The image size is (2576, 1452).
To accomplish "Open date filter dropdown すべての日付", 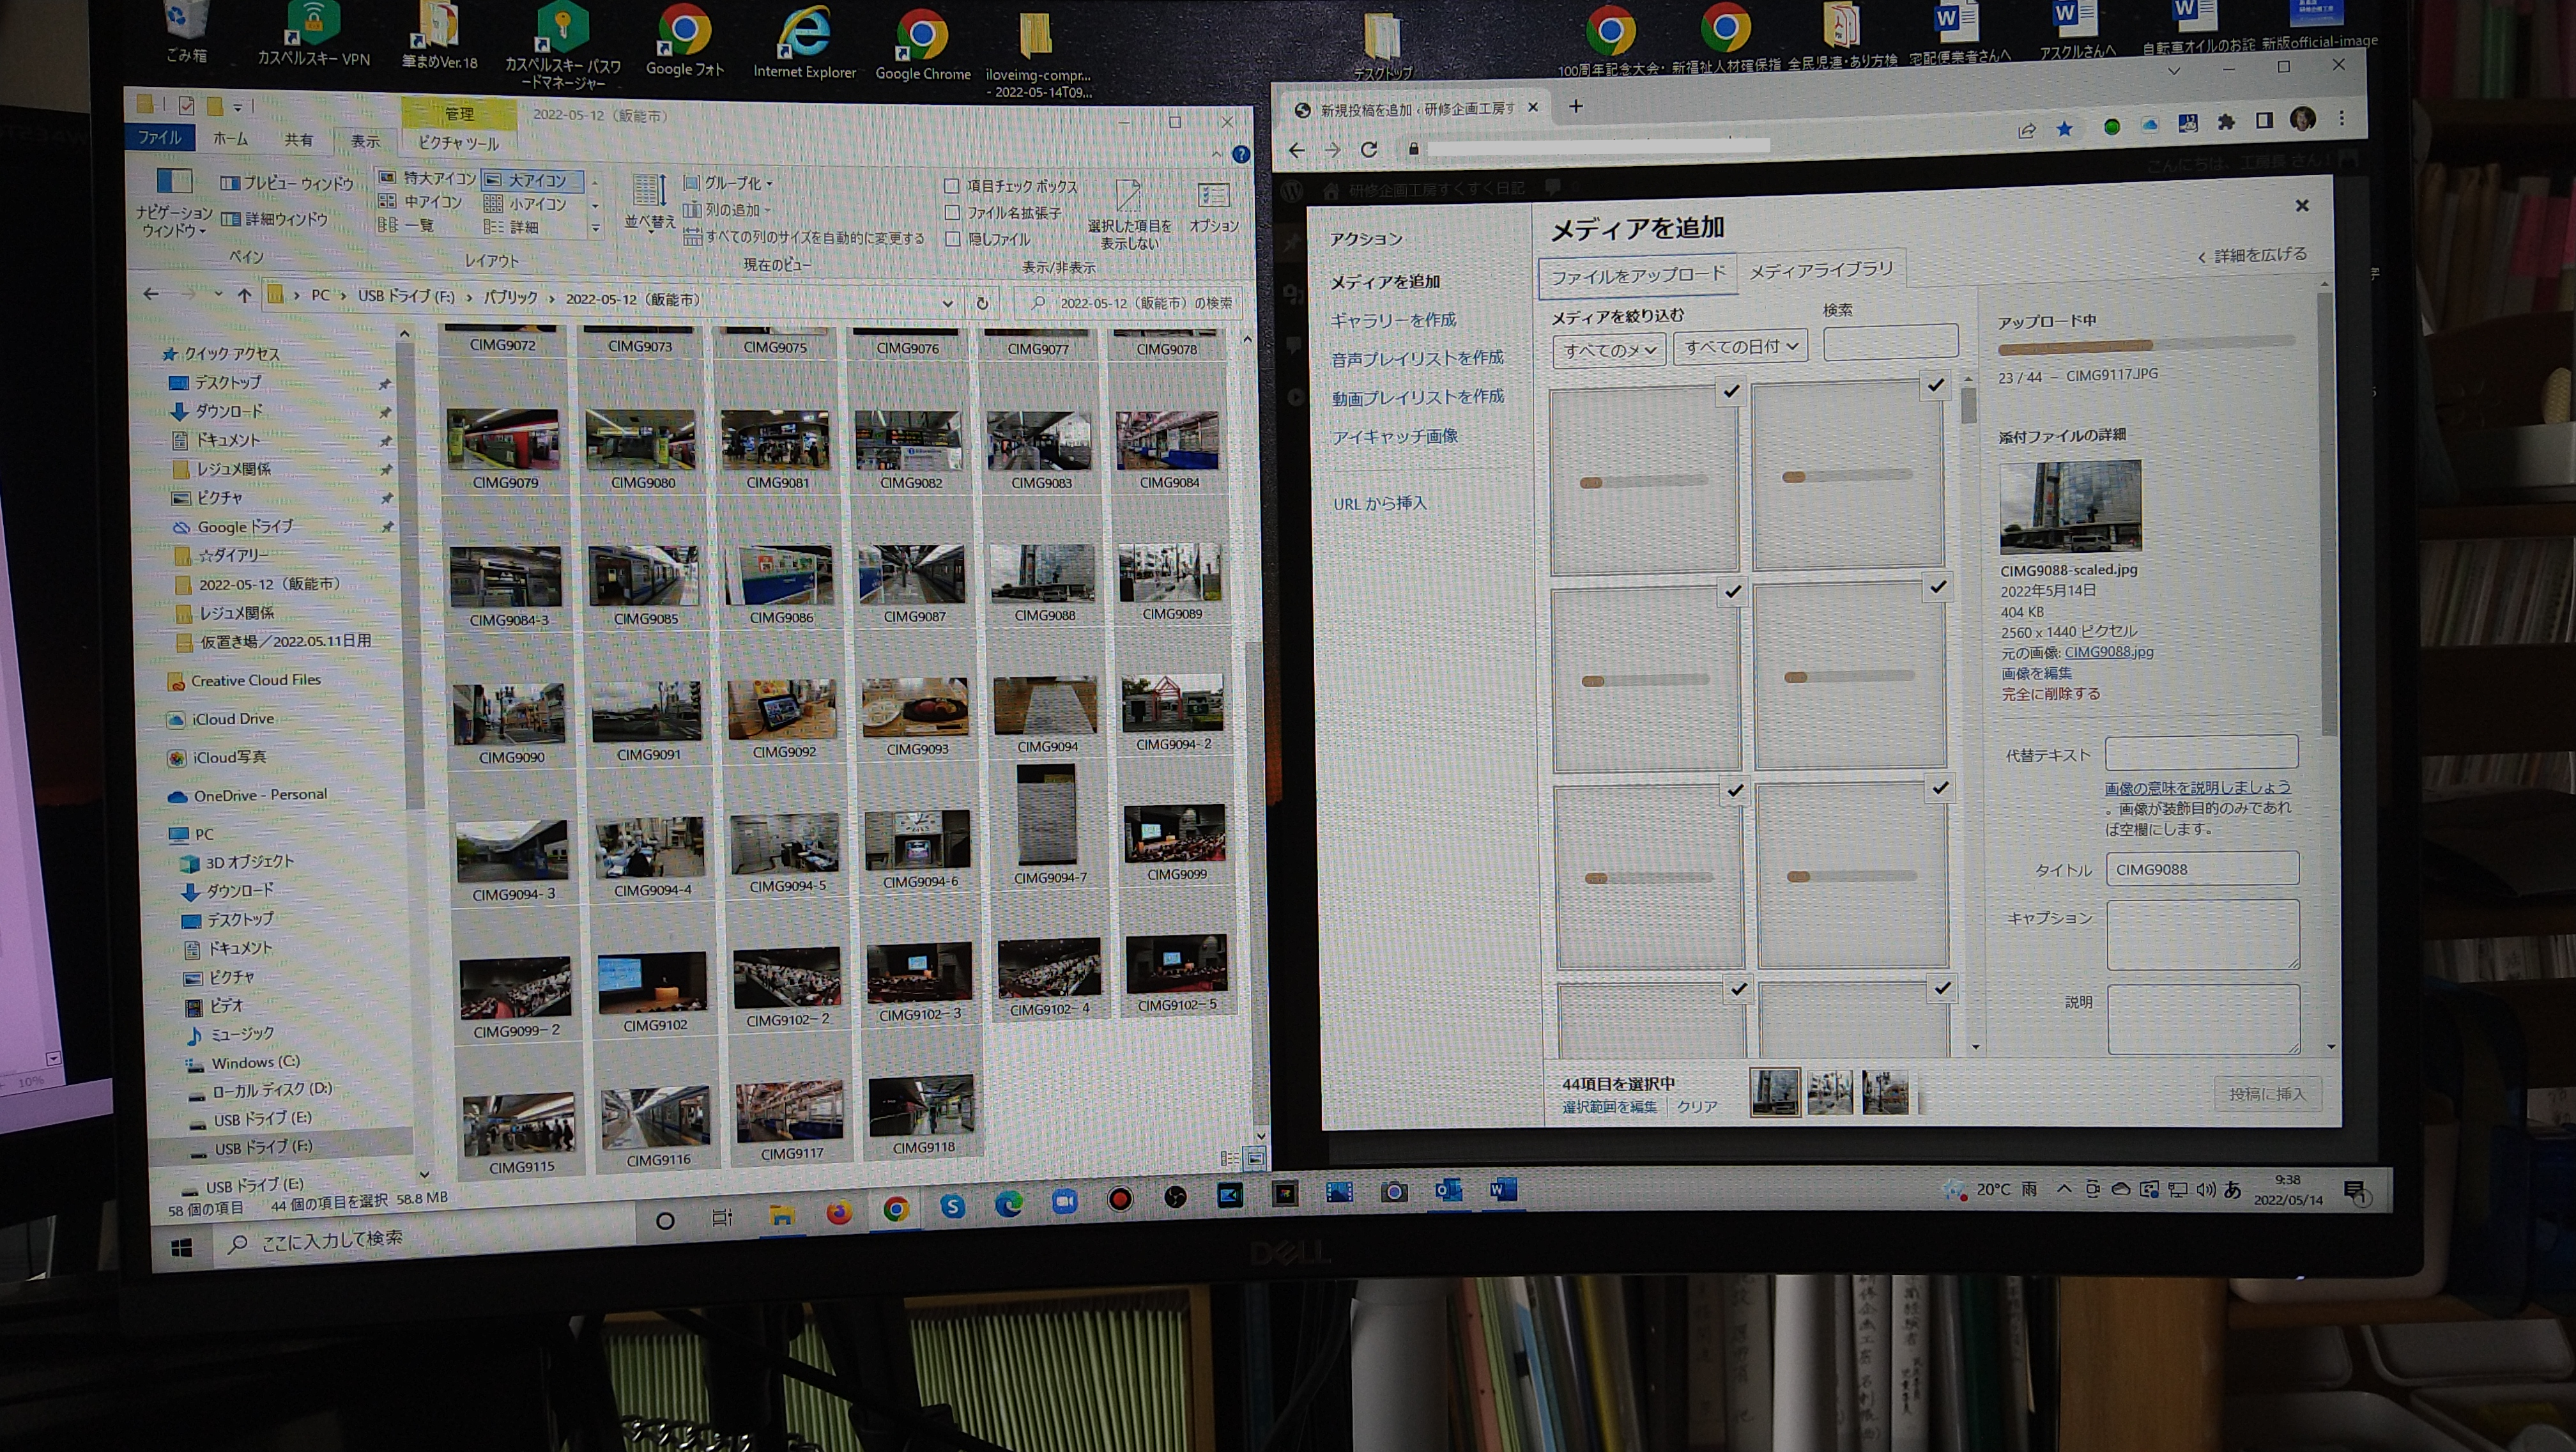I will (x=1740, y=347).
